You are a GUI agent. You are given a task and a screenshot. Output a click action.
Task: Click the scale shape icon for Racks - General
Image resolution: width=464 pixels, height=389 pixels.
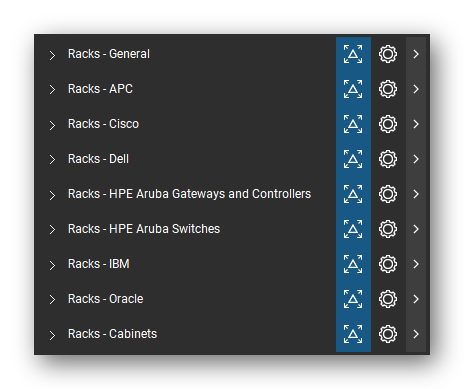pyautogui.click(x=353, y=54)
